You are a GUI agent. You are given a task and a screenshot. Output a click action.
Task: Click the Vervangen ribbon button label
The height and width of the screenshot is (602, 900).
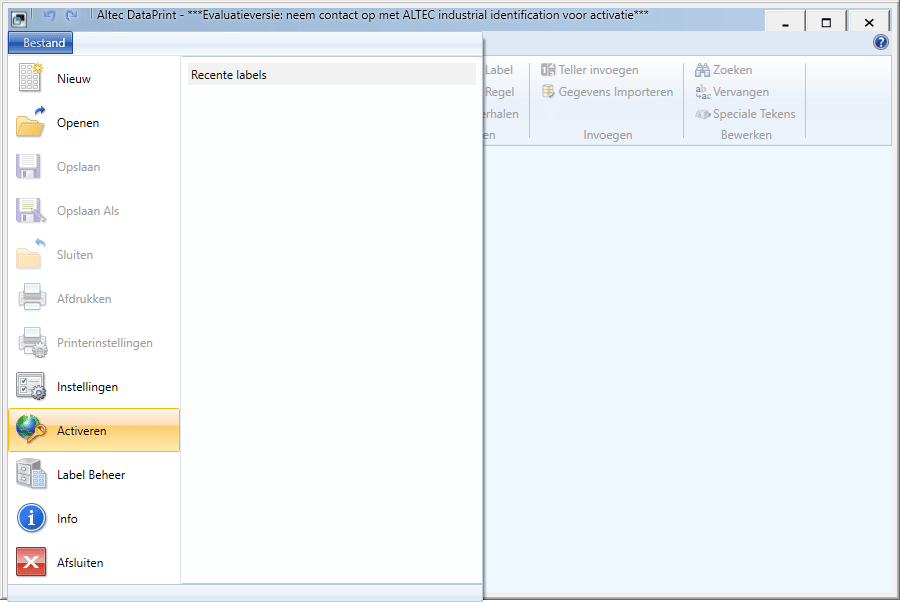pyautogui.click(x=740, y=92)
